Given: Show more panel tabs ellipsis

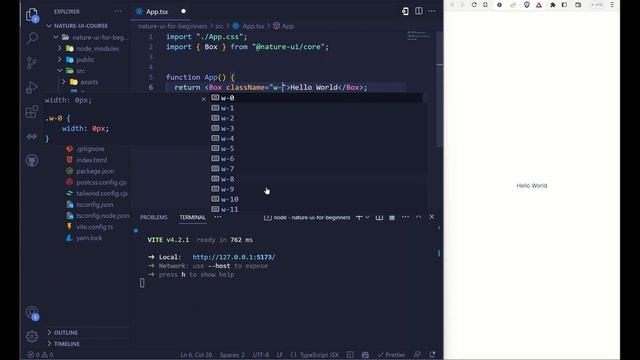Looking at the screenshot, I should click(x=218, y=217).
